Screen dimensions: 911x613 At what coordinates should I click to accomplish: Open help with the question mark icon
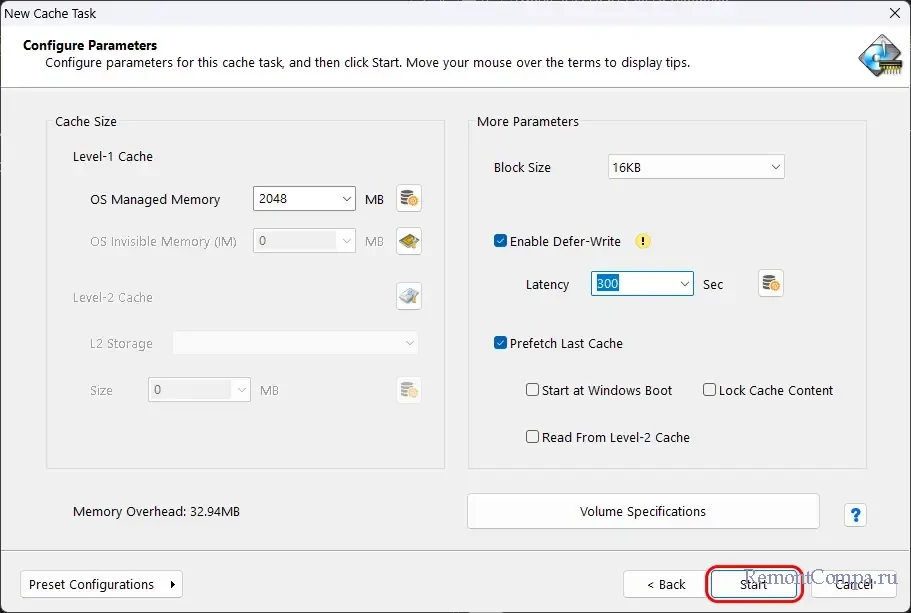(855, 515)
